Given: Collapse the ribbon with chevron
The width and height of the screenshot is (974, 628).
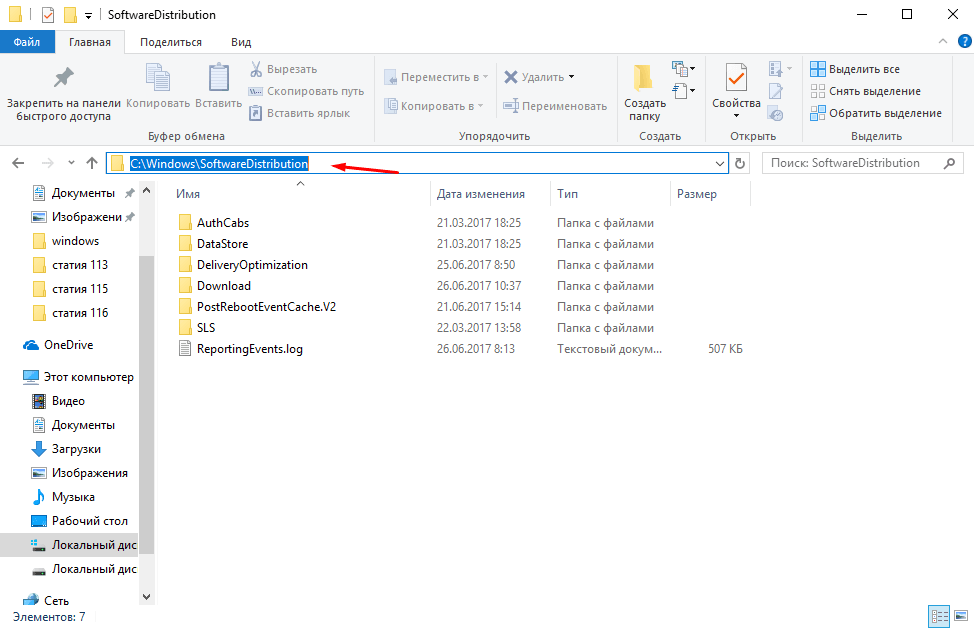Looking at the screenshot, I should 942,42.
